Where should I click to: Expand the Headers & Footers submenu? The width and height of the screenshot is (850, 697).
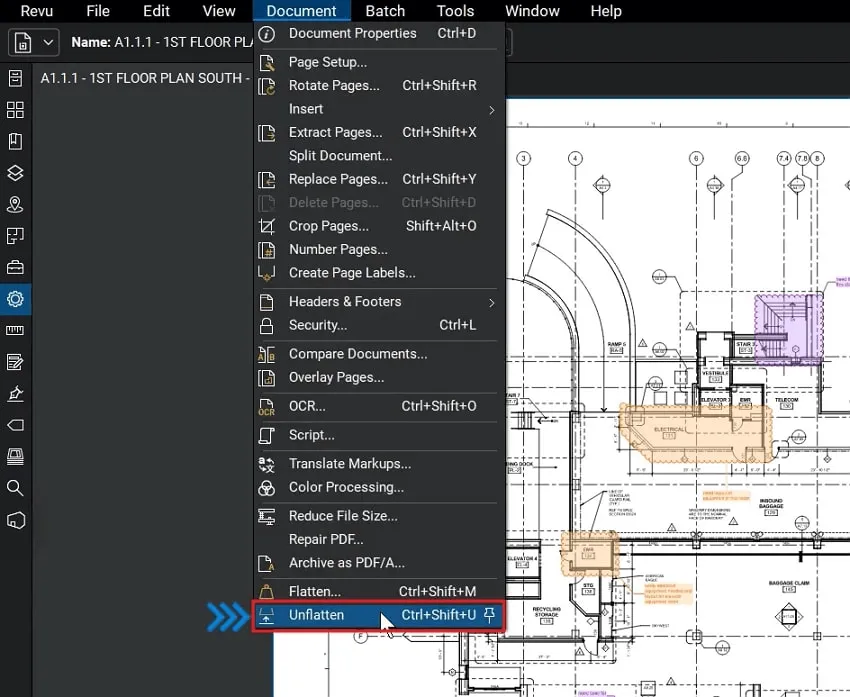coord(491,302)
